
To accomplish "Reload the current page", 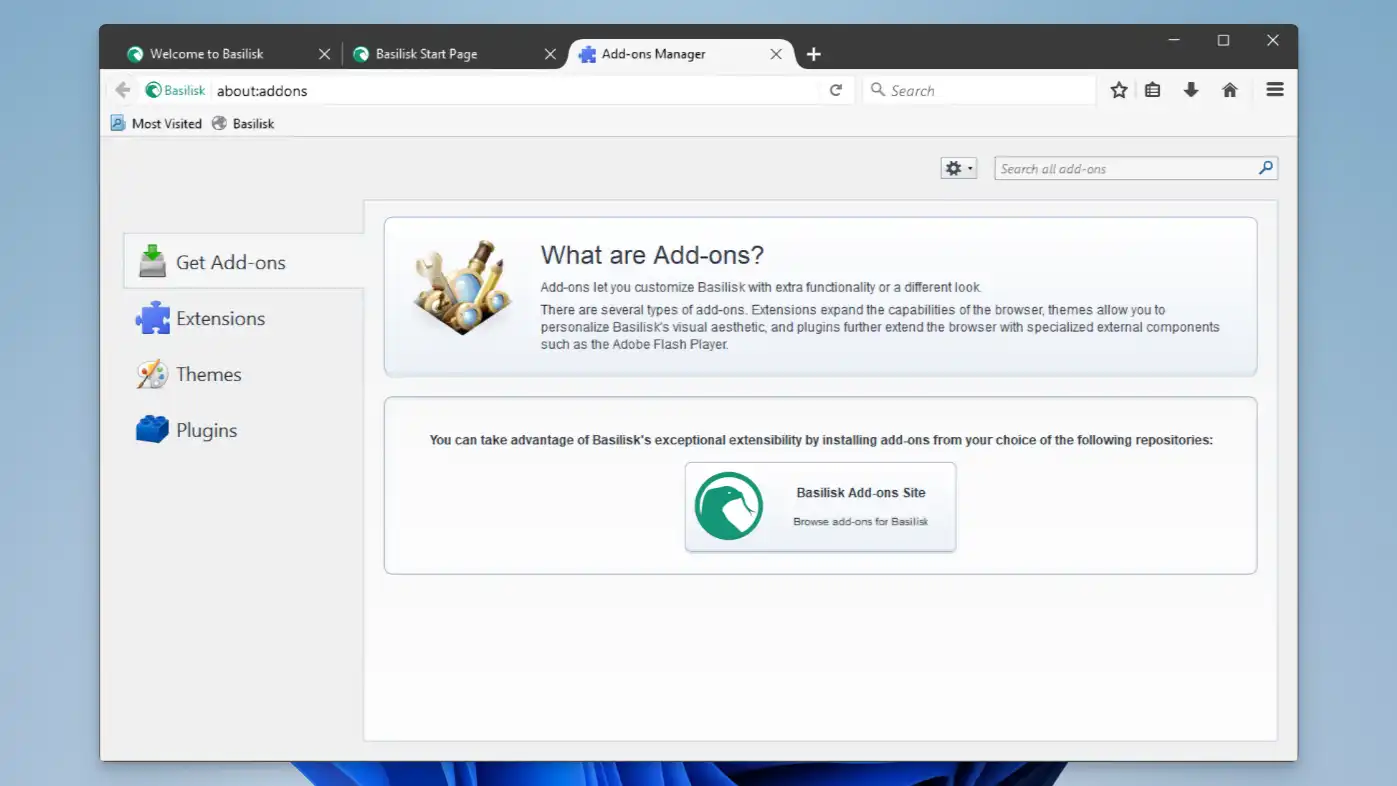I will point(836,89).
